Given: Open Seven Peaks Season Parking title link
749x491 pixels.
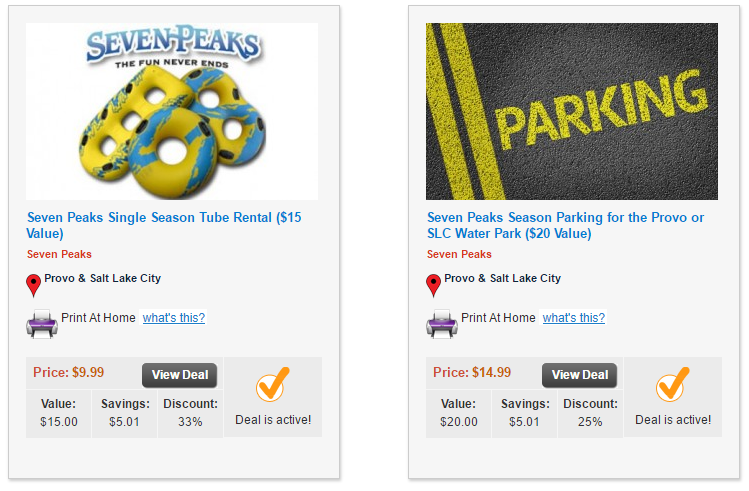Looking at the screenshot, I should coord(565,225).
